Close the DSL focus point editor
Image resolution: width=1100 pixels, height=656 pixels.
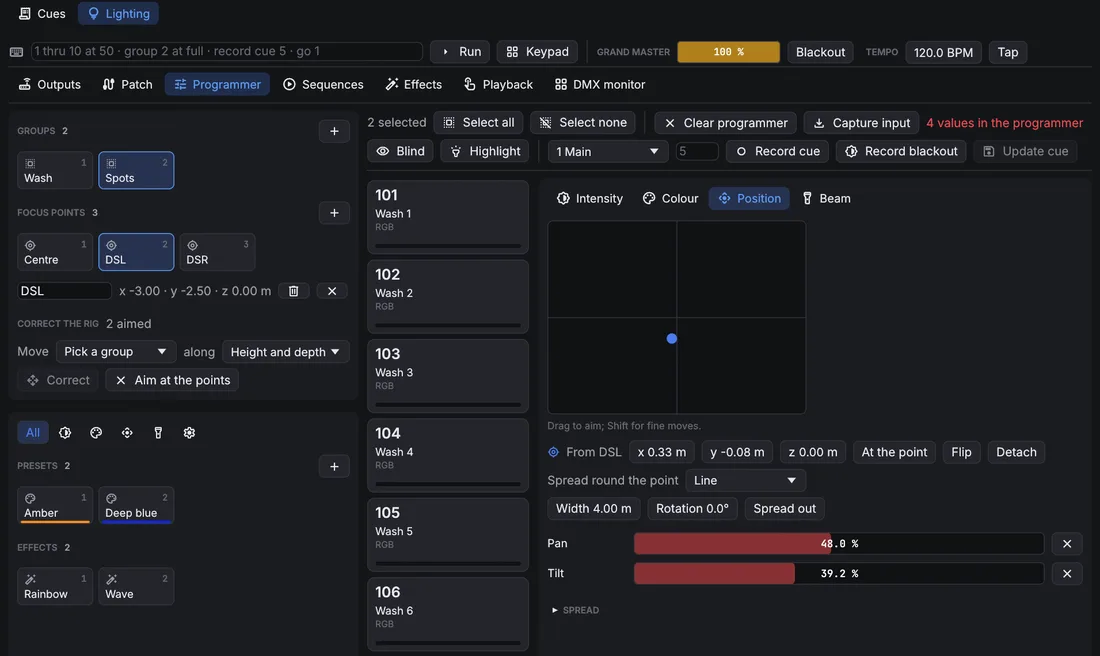332,290
